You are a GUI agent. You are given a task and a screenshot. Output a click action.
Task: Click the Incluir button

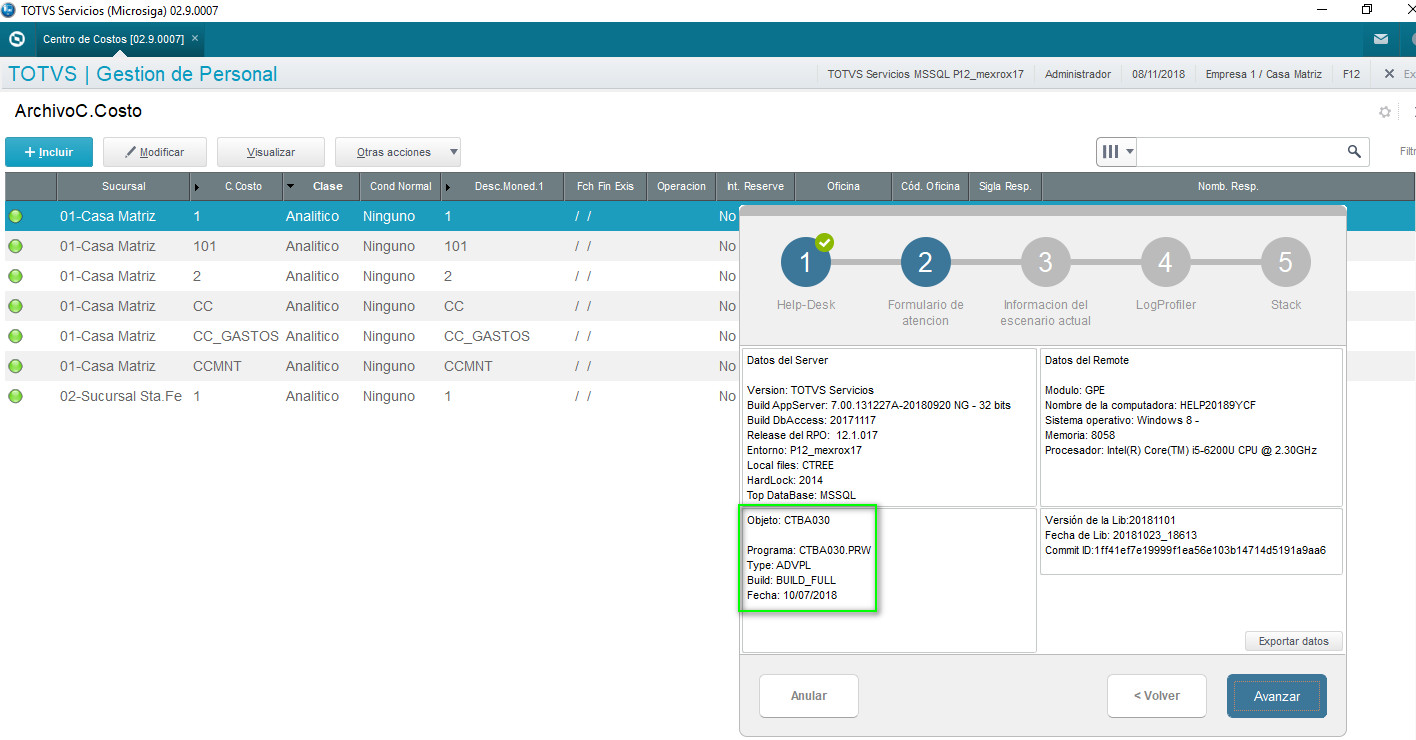point(49,152)
